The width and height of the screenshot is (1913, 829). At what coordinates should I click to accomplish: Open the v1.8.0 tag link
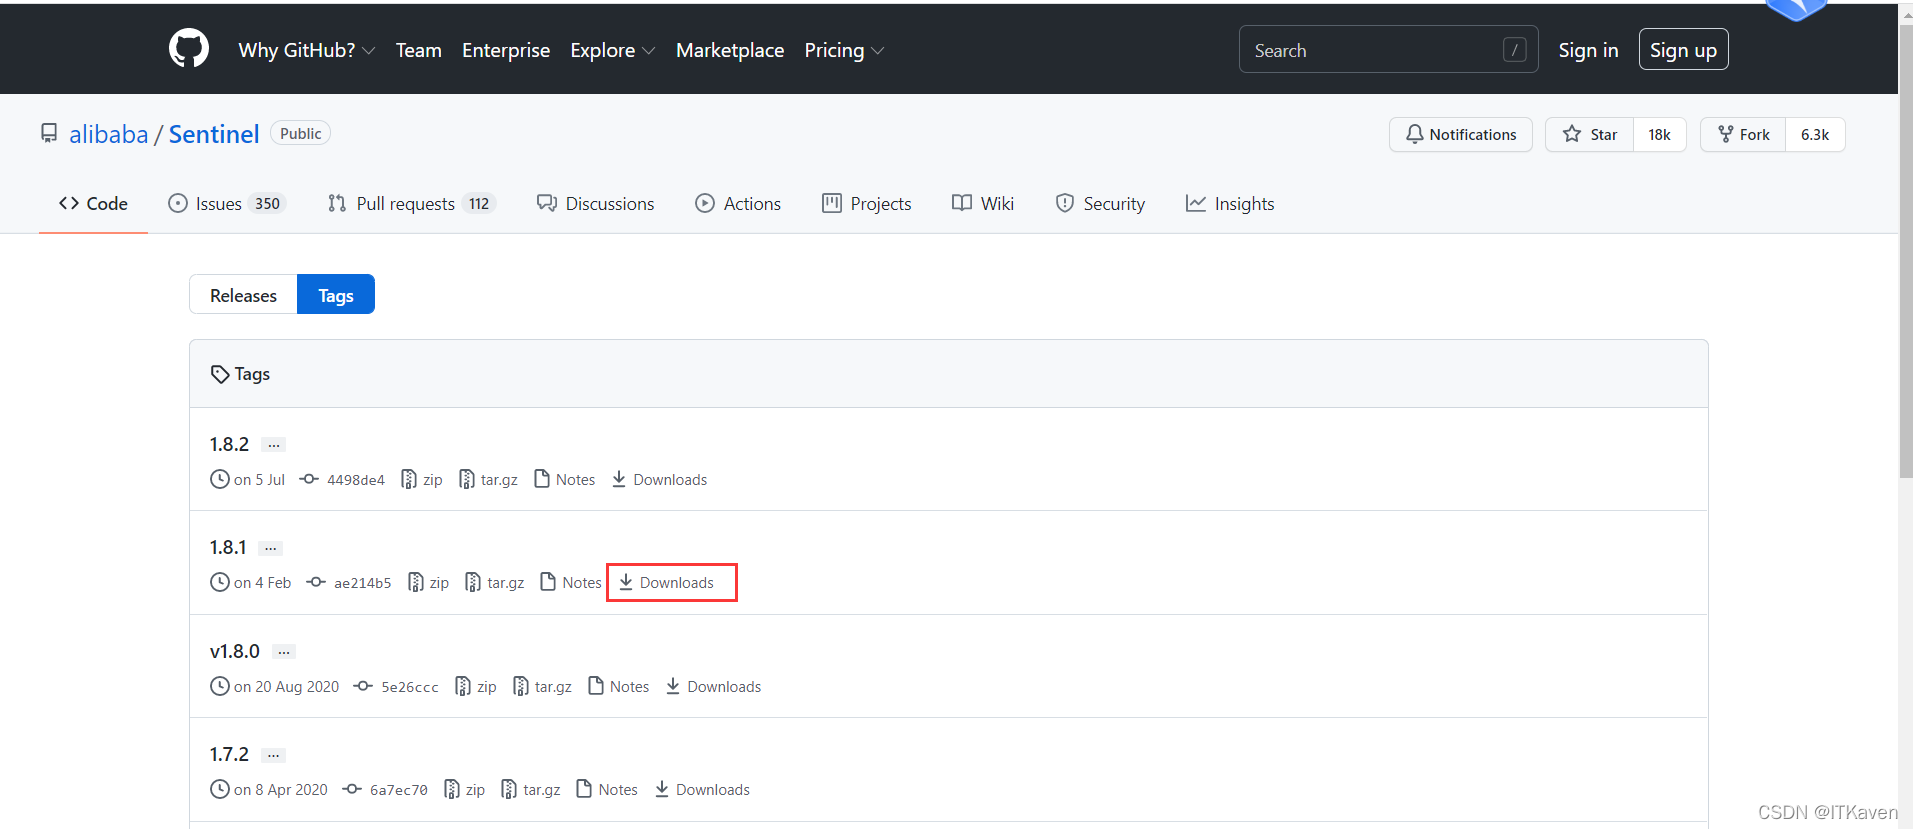[x=234, y=651]
